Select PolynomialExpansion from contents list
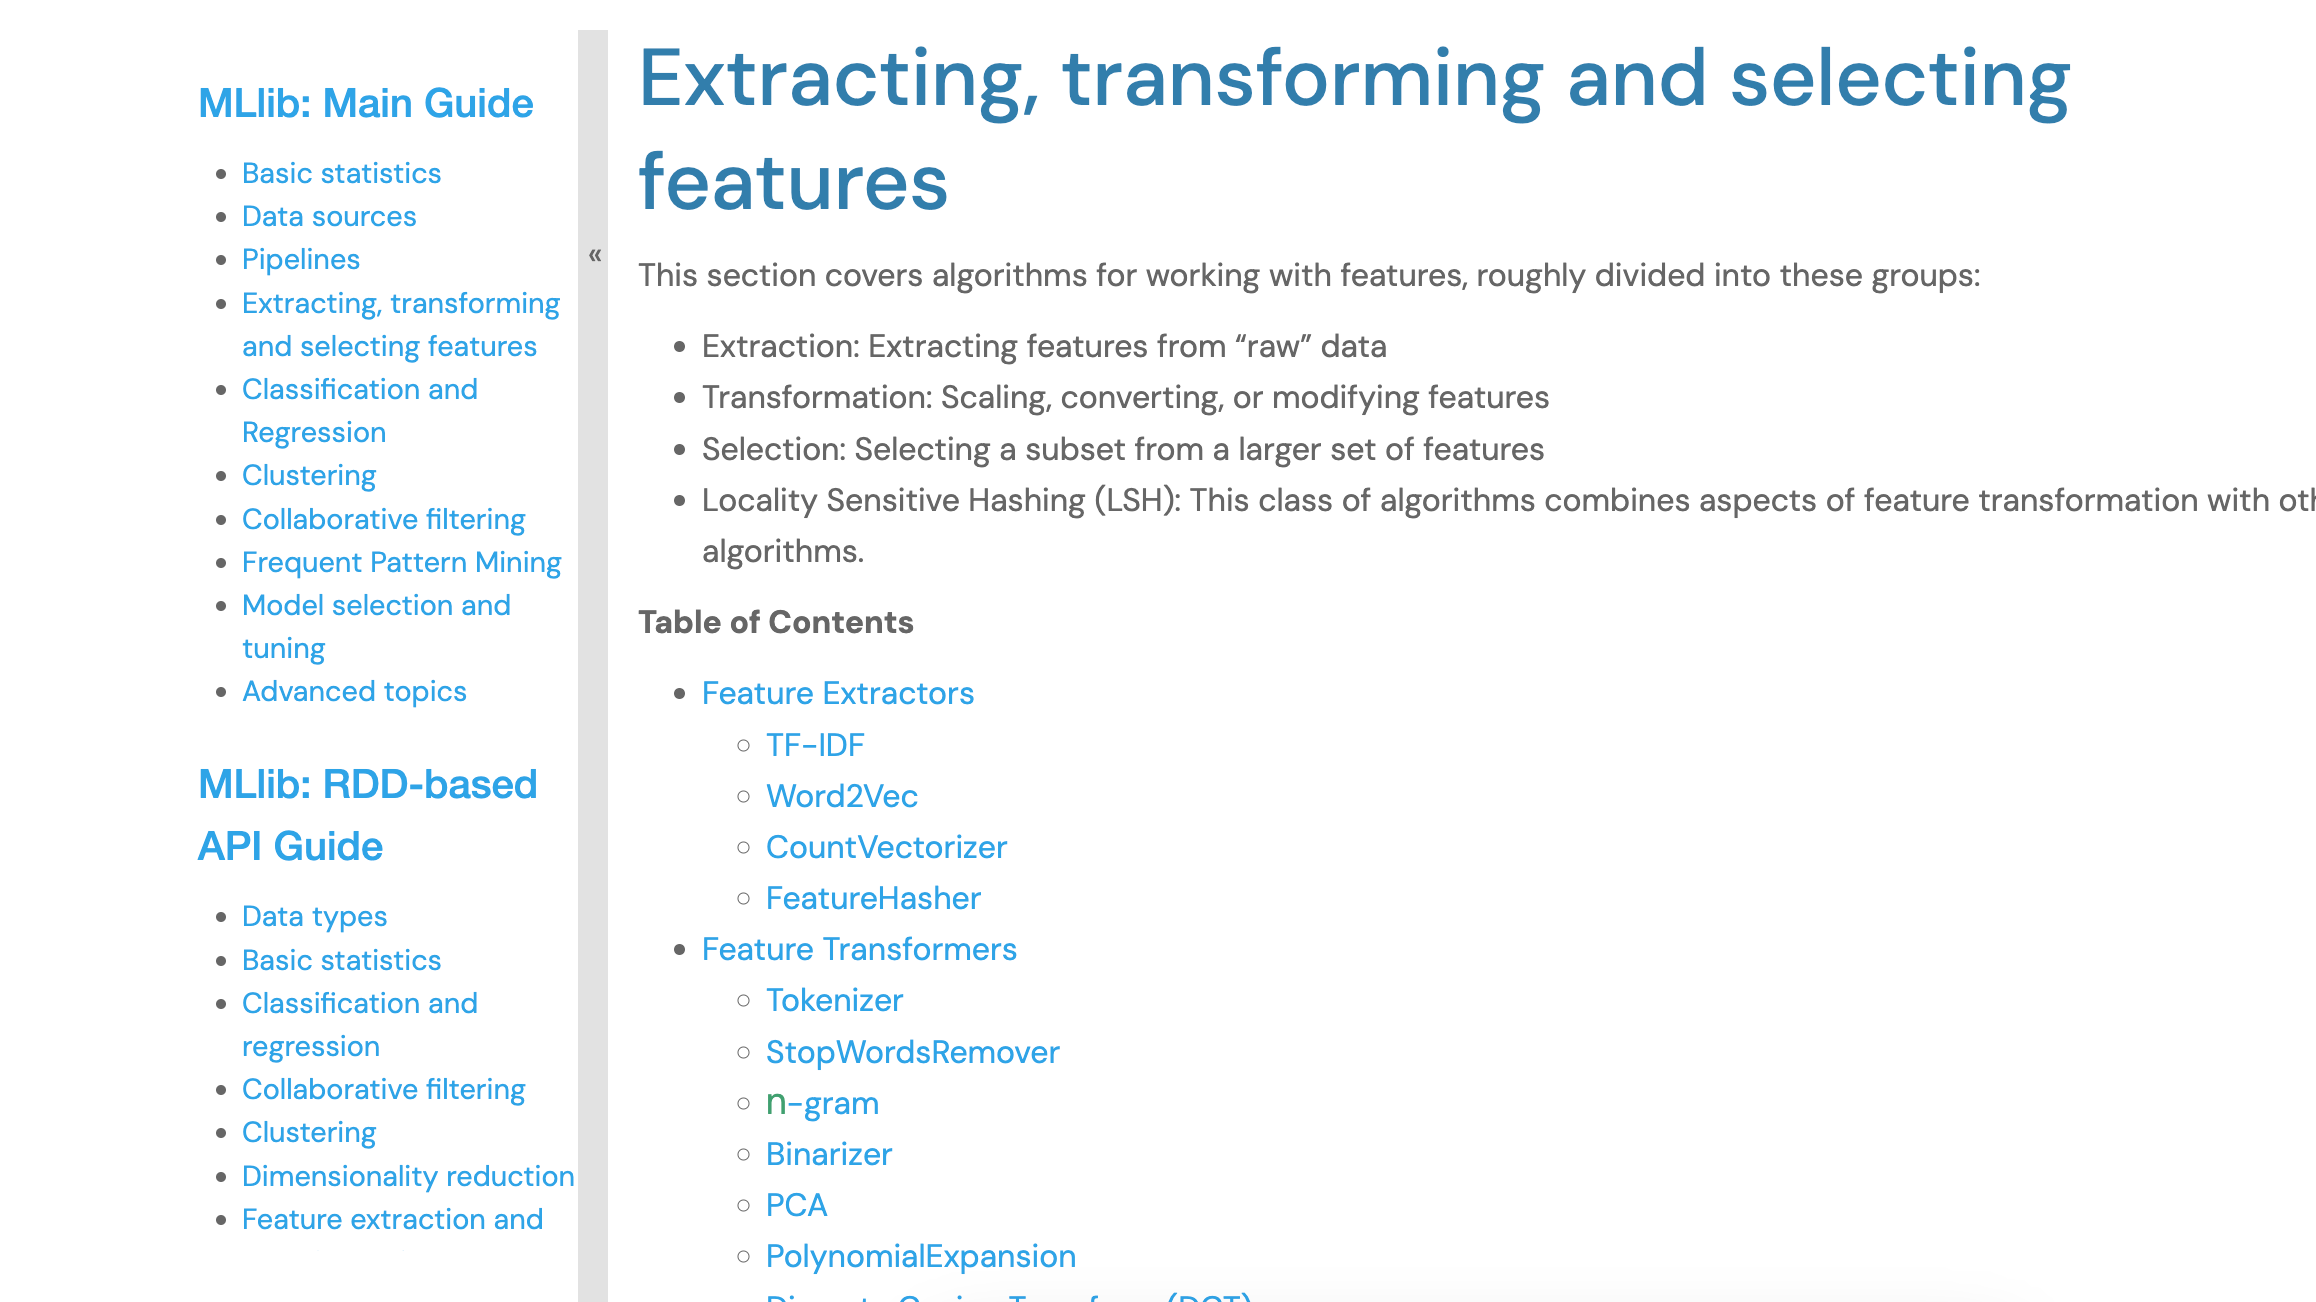 point(921,1256)
